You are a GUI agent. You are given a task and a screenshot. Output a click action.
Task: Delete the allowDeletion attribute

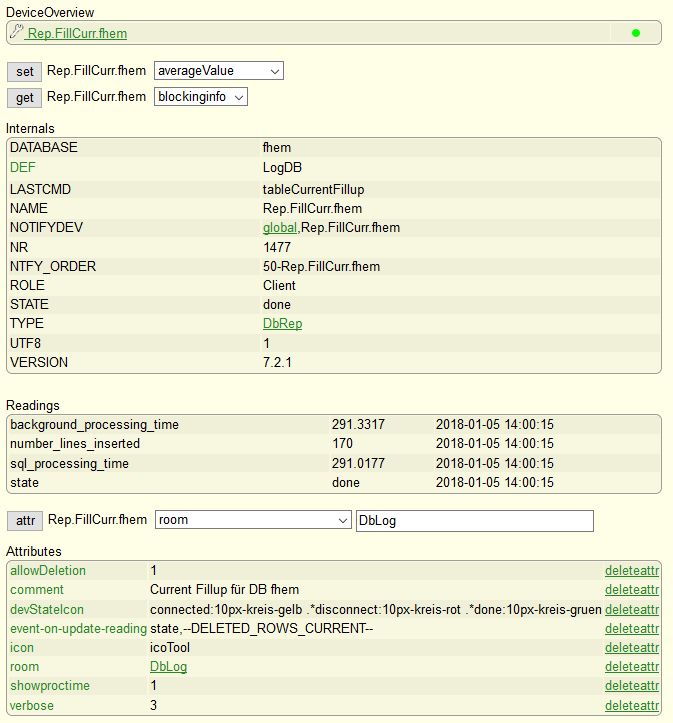point(632,571)
